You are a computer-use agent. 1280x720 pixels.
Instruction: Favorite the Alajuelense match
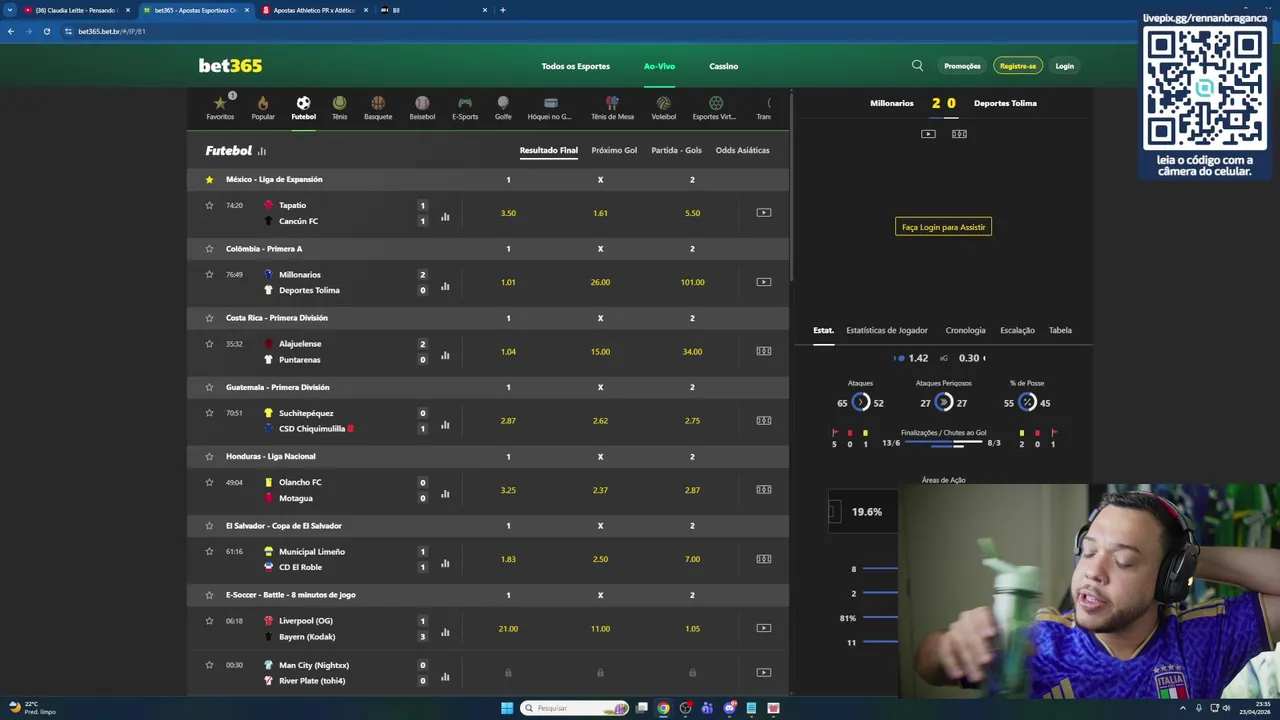pyautogui.click(x=209, y=344)
